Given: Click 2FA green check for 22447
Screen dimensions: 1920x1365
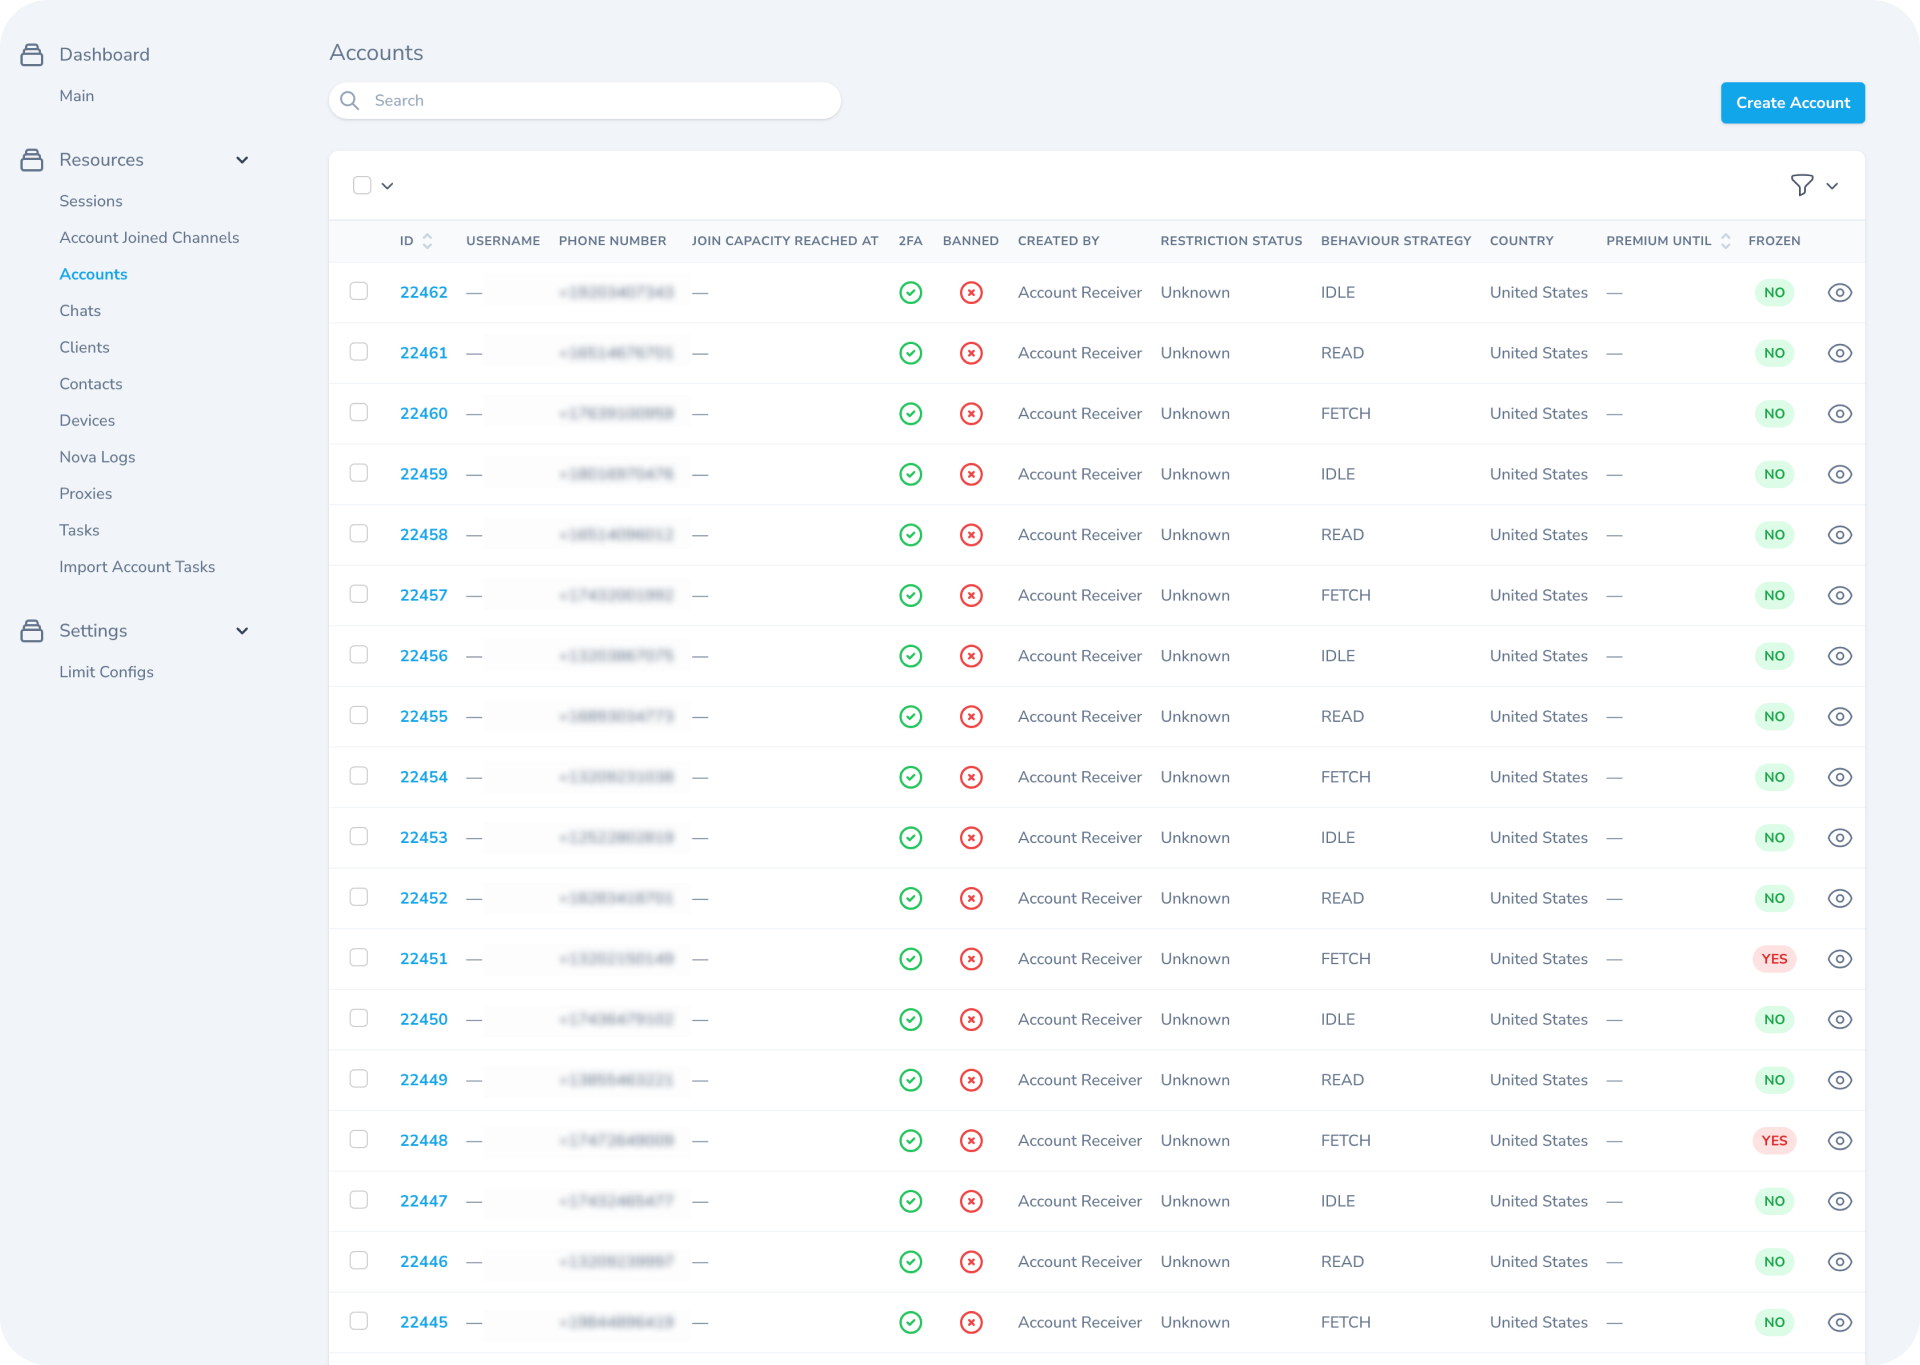Looking at the screenshot, I should [911, 1201].
